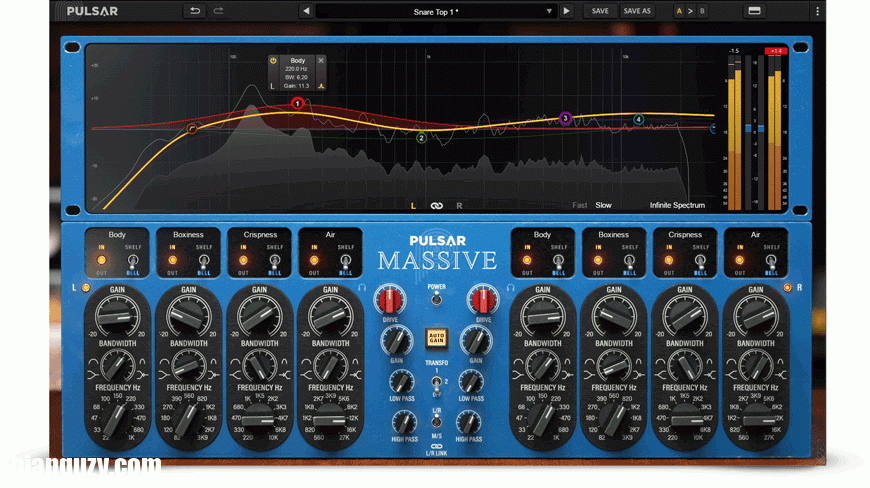
Task: Click the right Boxiness GAIN knob
Action: (614, 316)
